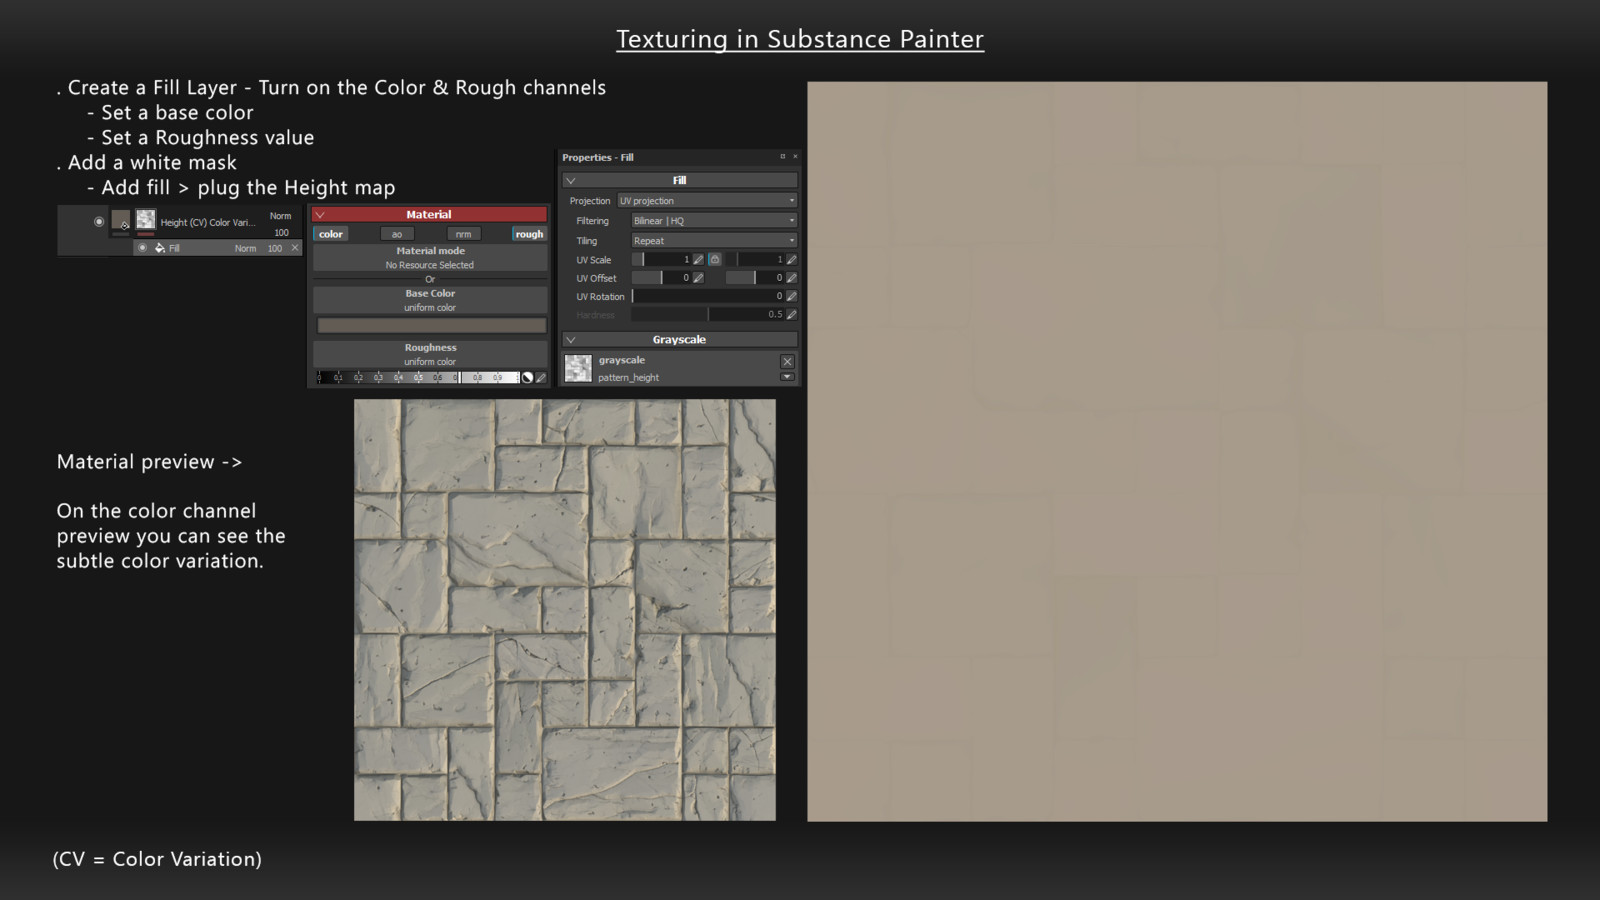This screenshot has height=900, width=1600.
Task: Expand the grayscale resource options arrow
Action: [787, 377]
